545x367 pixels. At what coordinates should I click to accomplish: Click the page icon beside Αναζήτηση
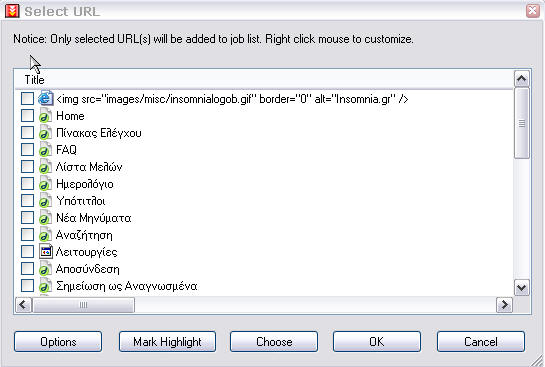click(x=45, y=235)
